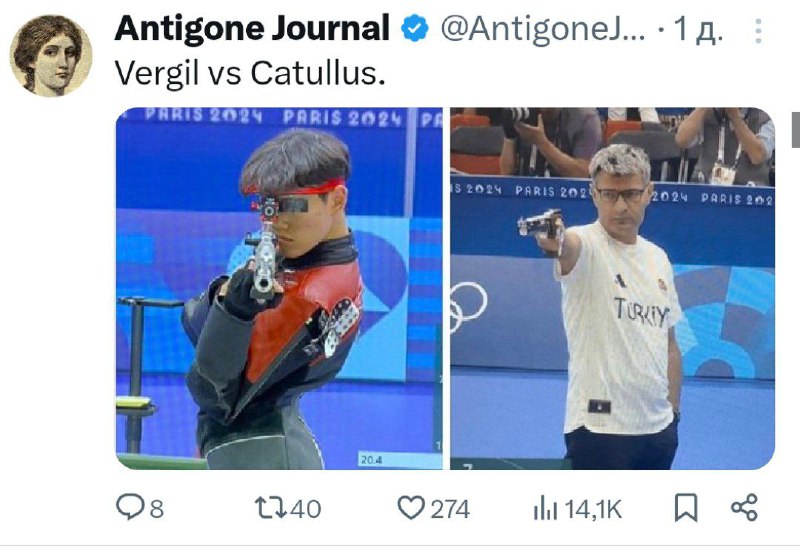Click the blue verified badge icon
The height and width of the screenshot is (551, 800).
(x=415, y=29)
